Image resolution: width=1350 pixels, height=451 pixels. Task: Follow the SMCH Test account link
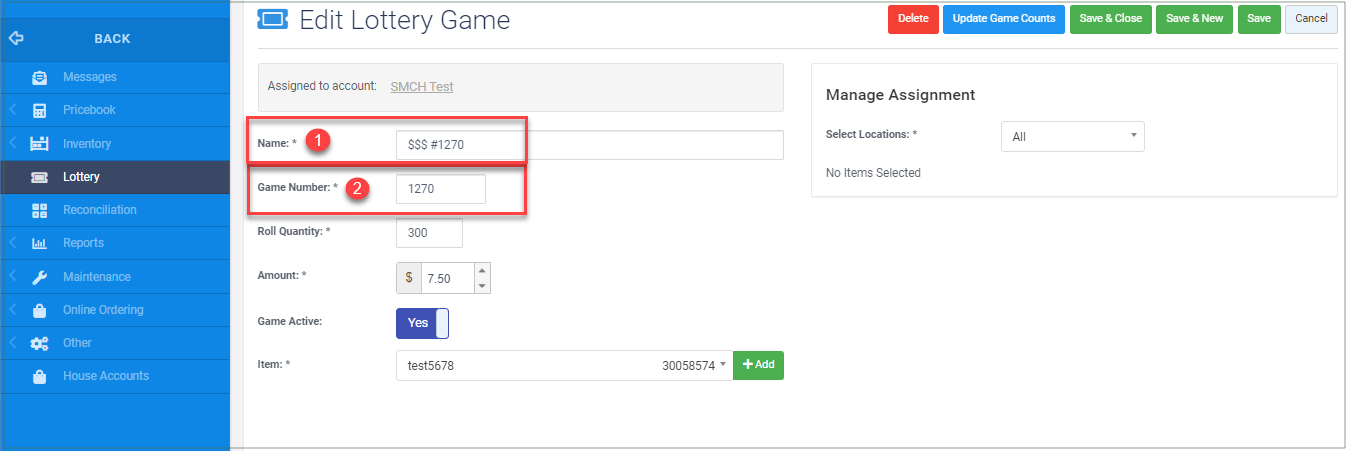click(x=421, y=87)
